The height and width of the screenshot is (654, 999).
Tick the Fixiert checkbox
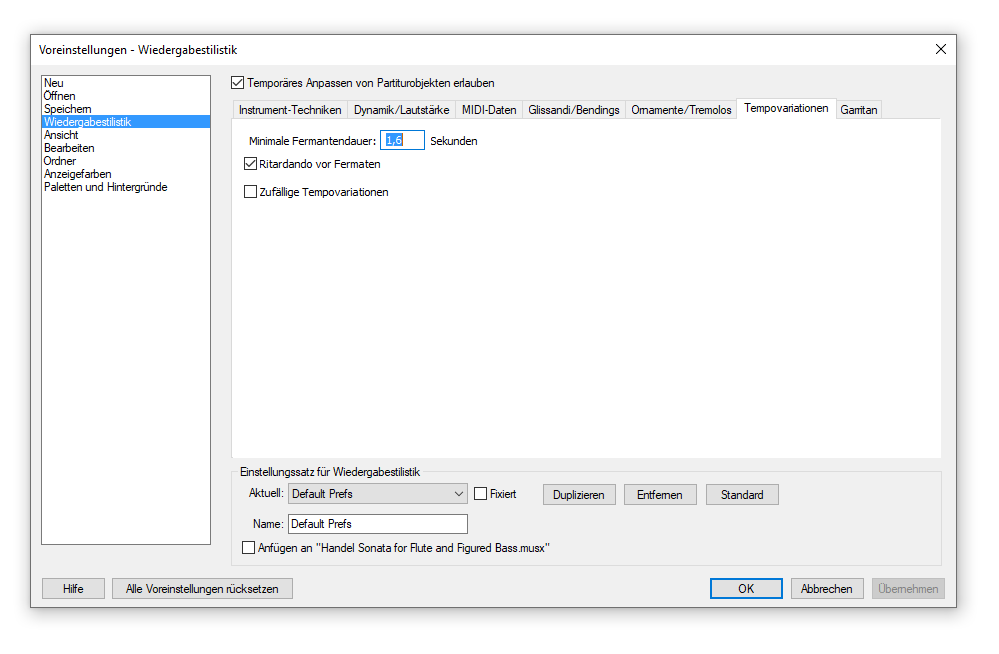[480, 494]
